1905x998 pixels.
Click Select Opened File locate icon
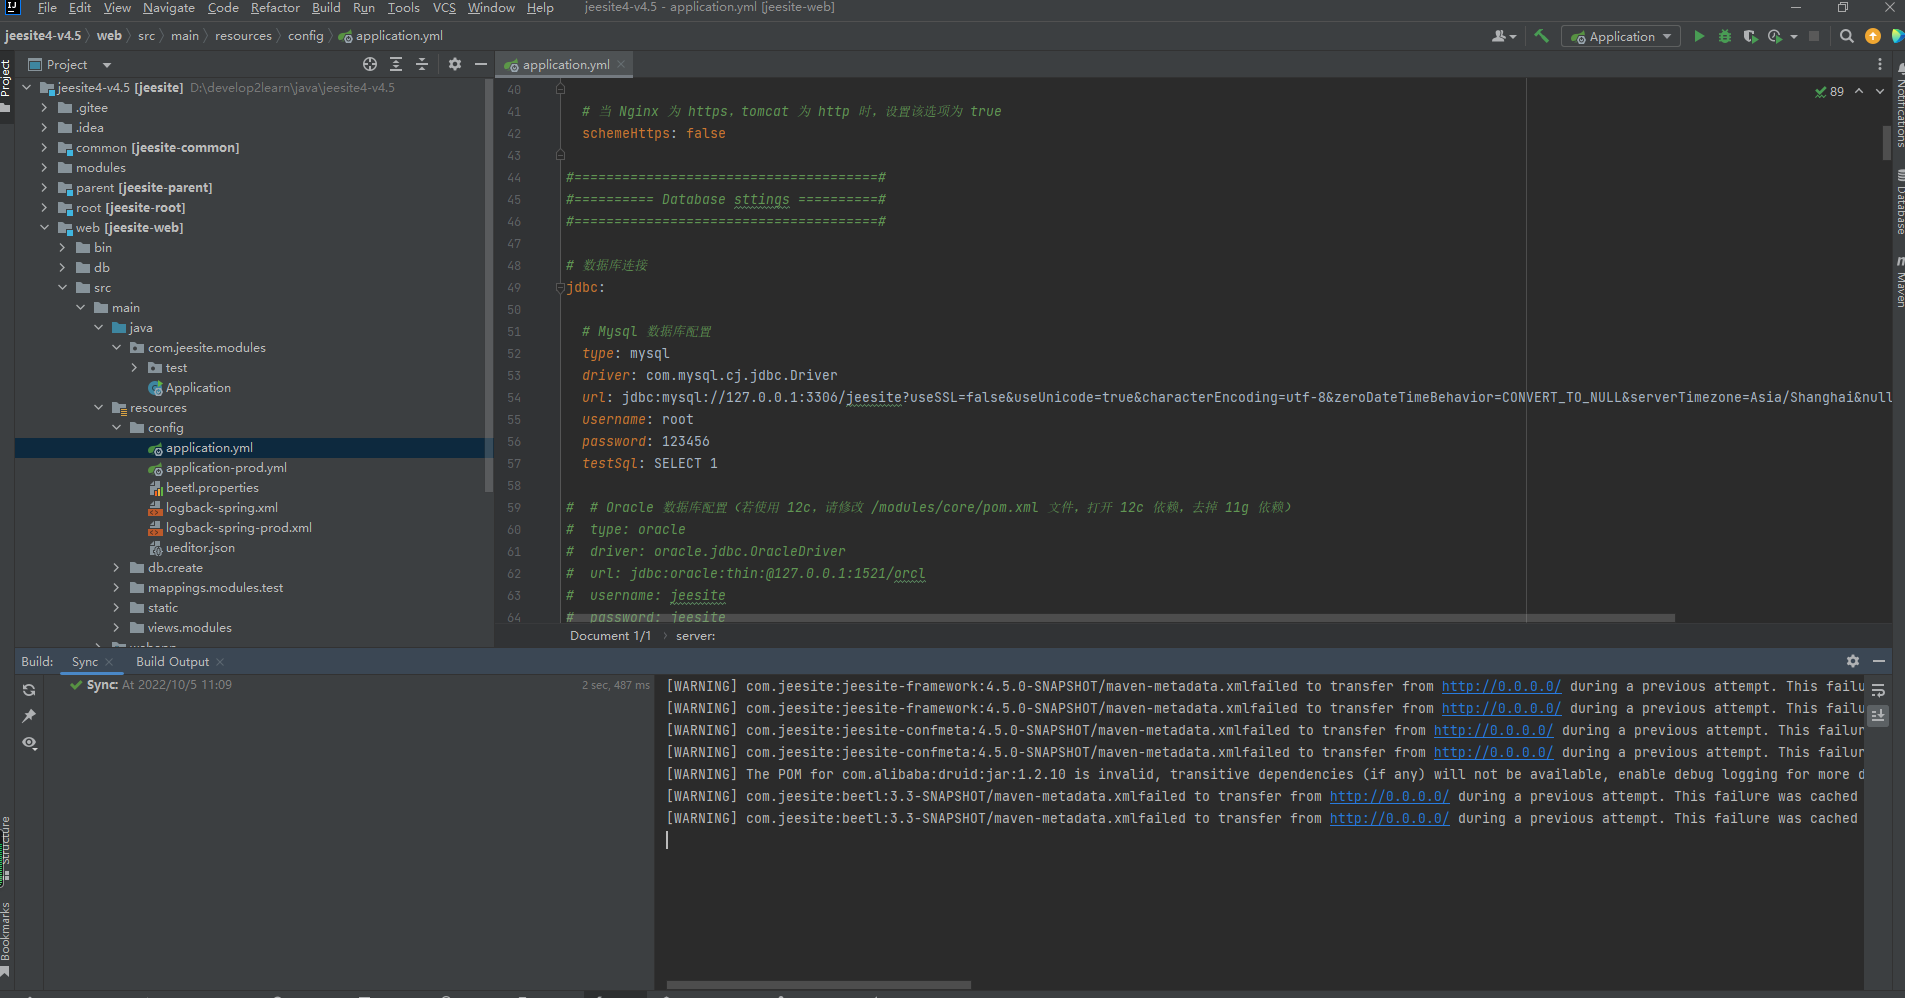pos(370,64)
